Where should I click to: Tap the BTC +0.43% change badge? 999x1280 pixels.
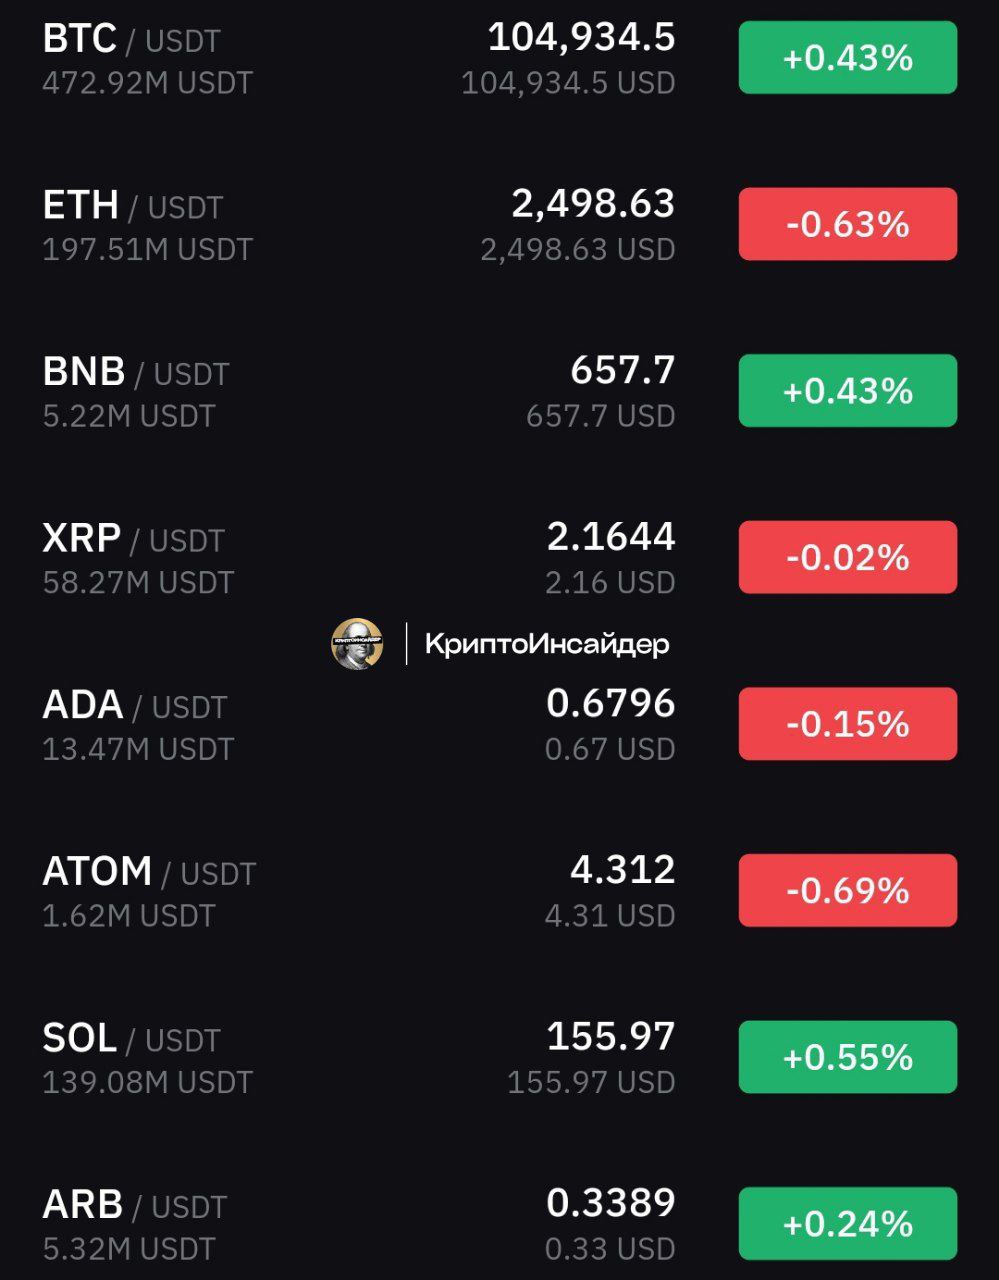[848, 58]
